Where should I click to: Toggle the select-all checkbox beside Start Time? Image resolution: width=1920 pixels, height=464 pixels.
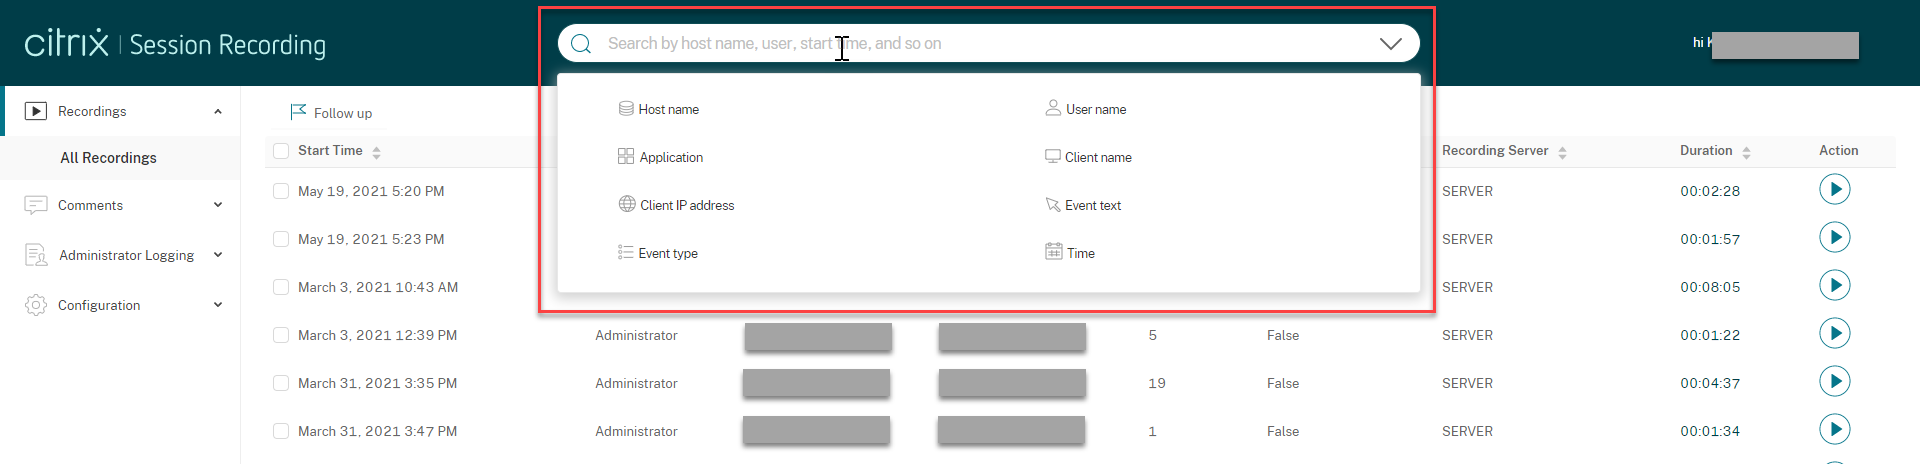(281, 151)
